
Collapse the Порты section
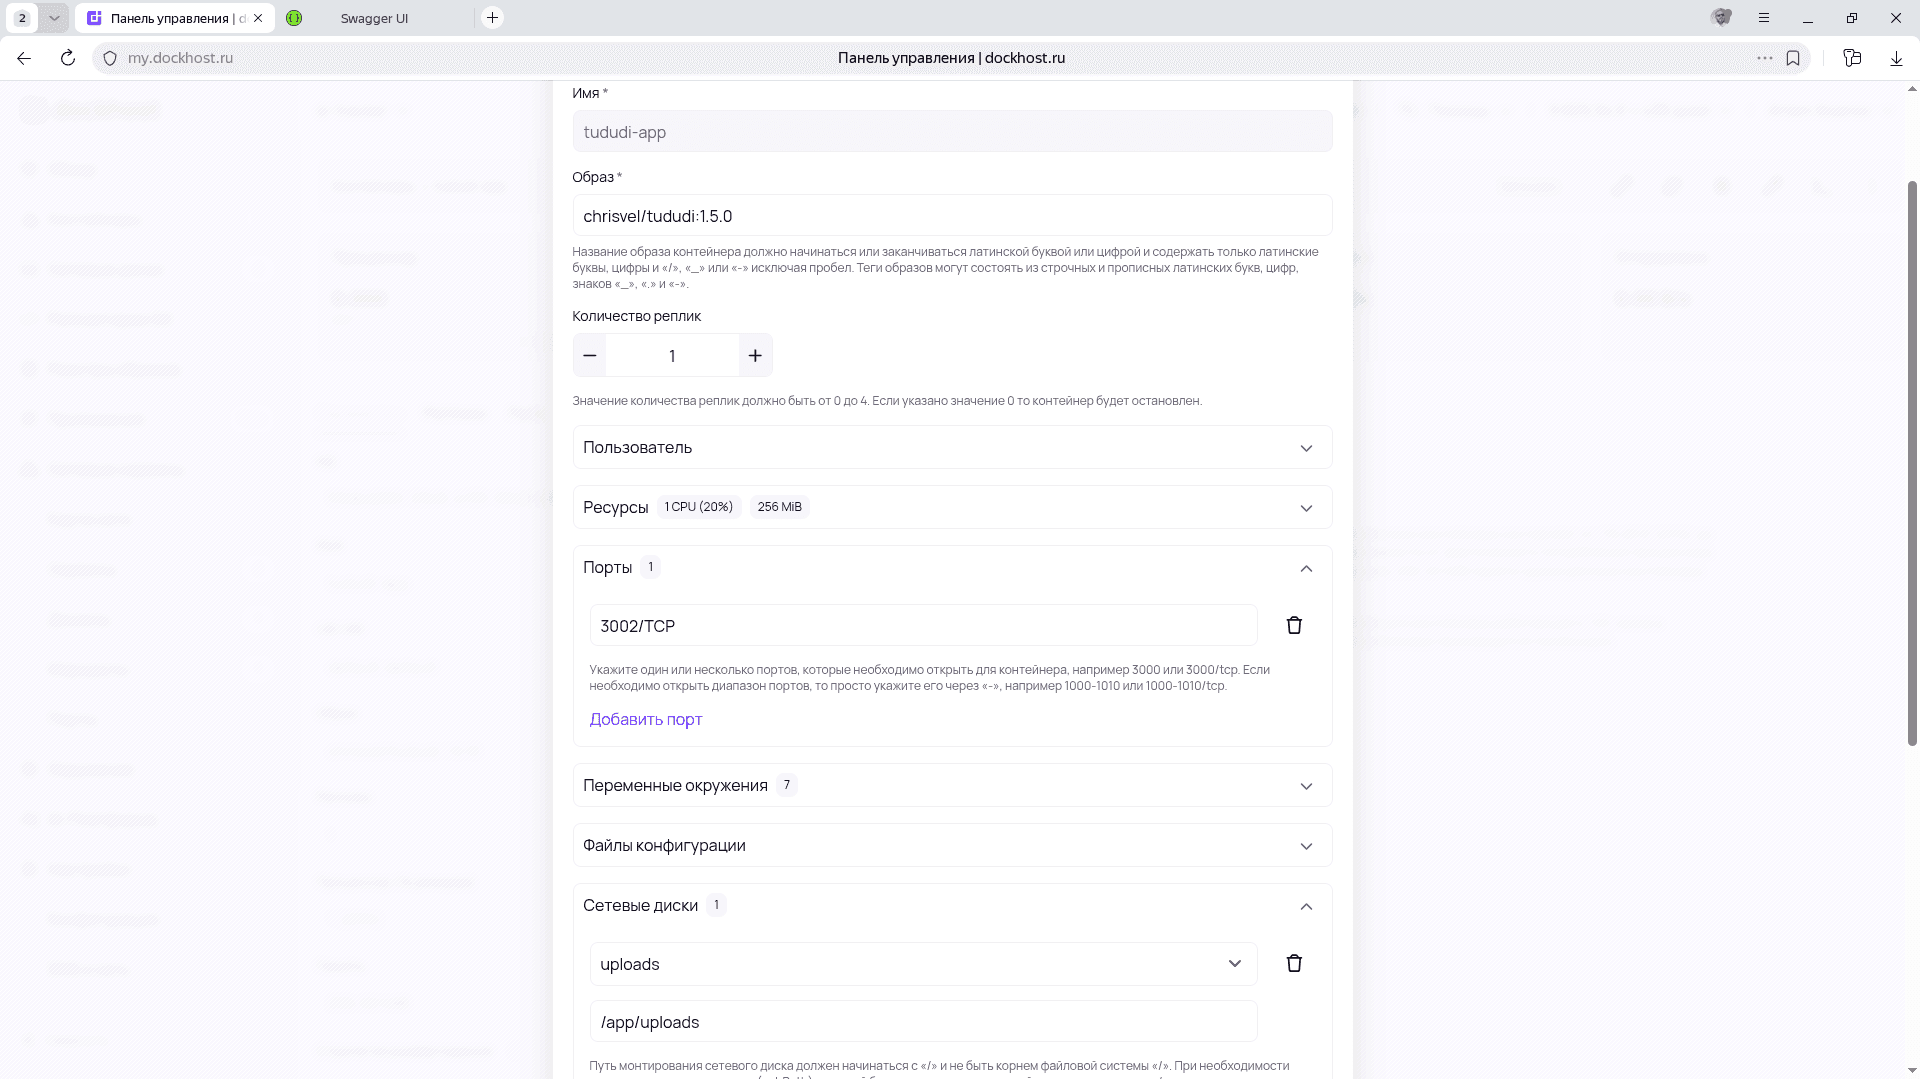coord(952,567)
